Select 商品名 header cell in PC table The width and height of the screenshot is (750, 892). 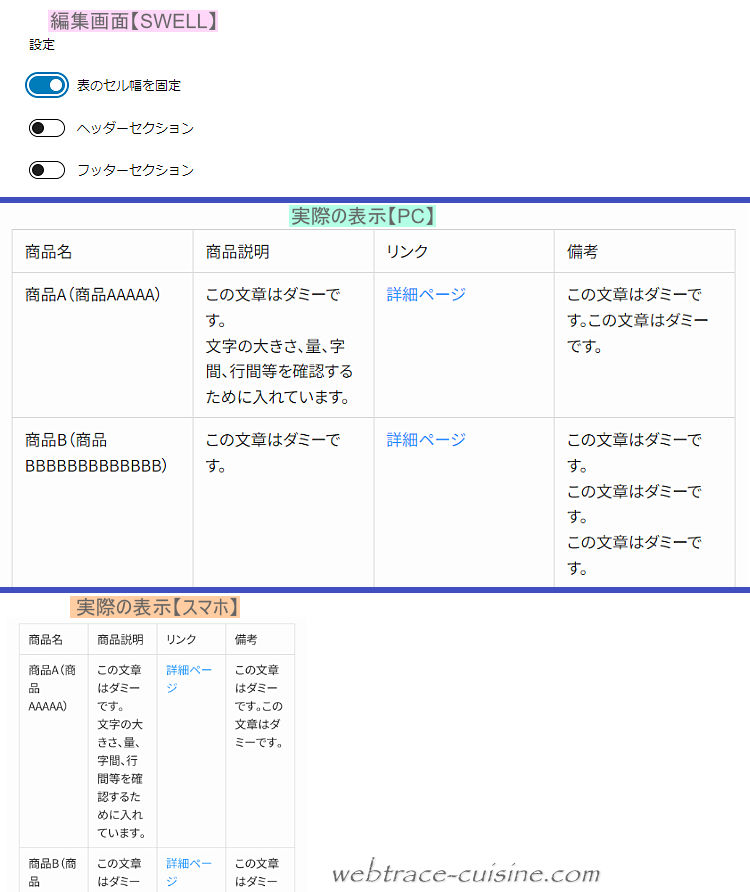click(x=102, y=251)
